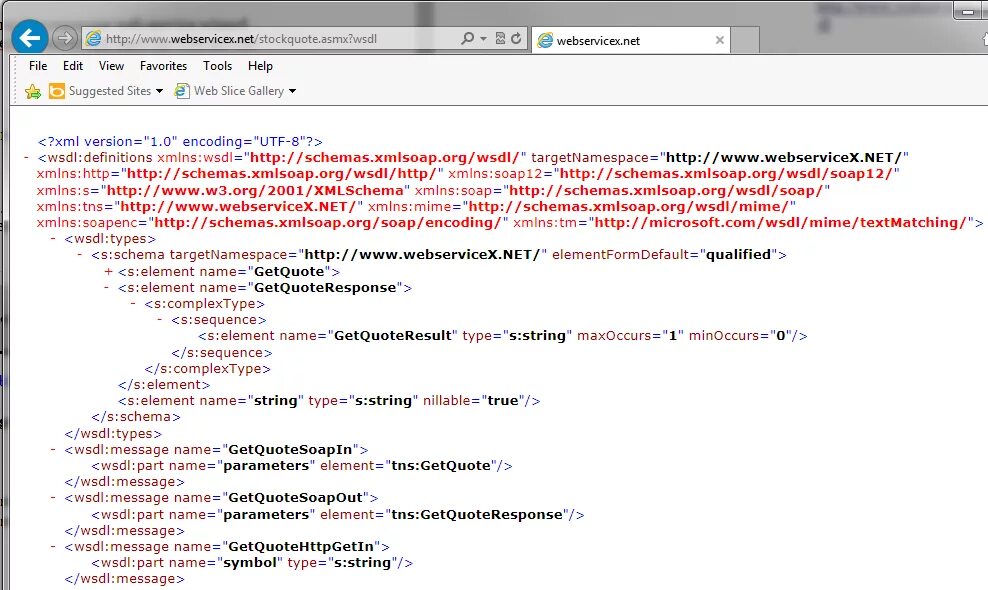988x590 pixels.
Task: Open the Web Slice Gallery link
Action: pyautogui.click(x=239, y=91)
